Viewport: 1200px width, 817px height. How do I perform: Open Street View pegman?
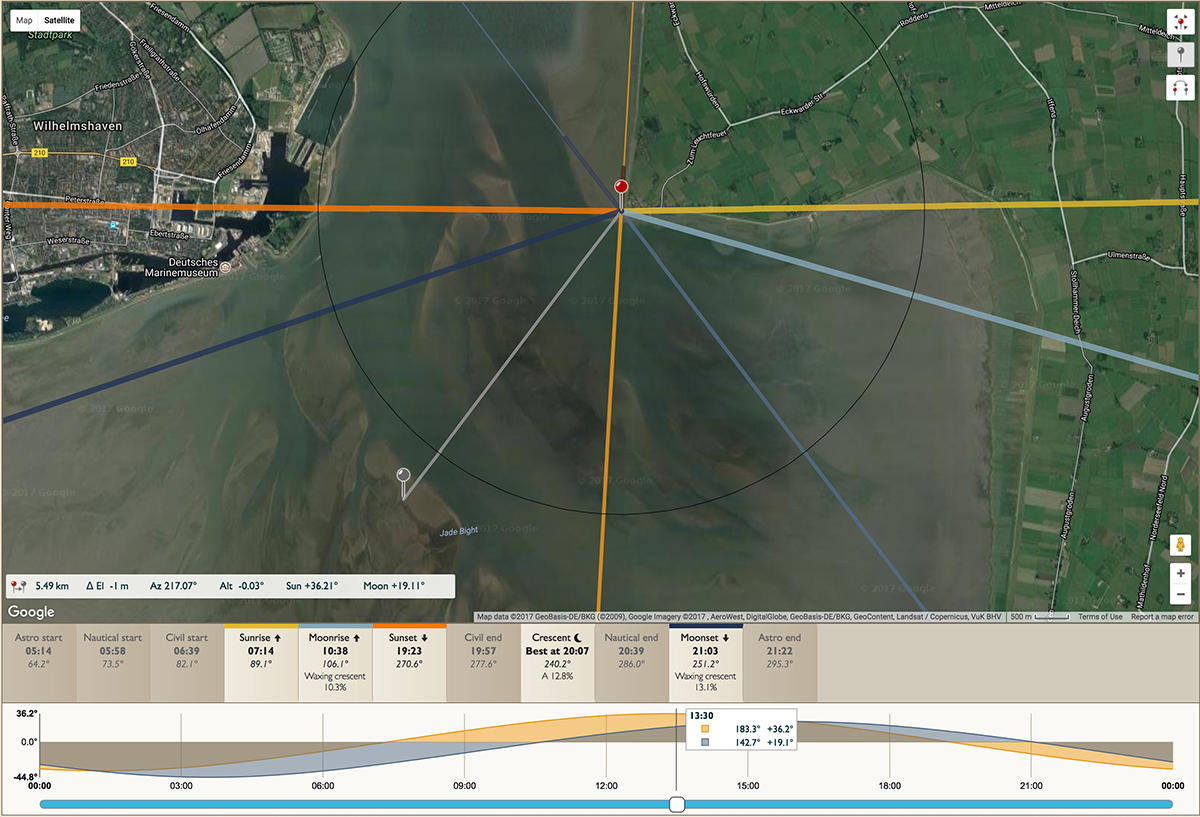click(1180, 546)
